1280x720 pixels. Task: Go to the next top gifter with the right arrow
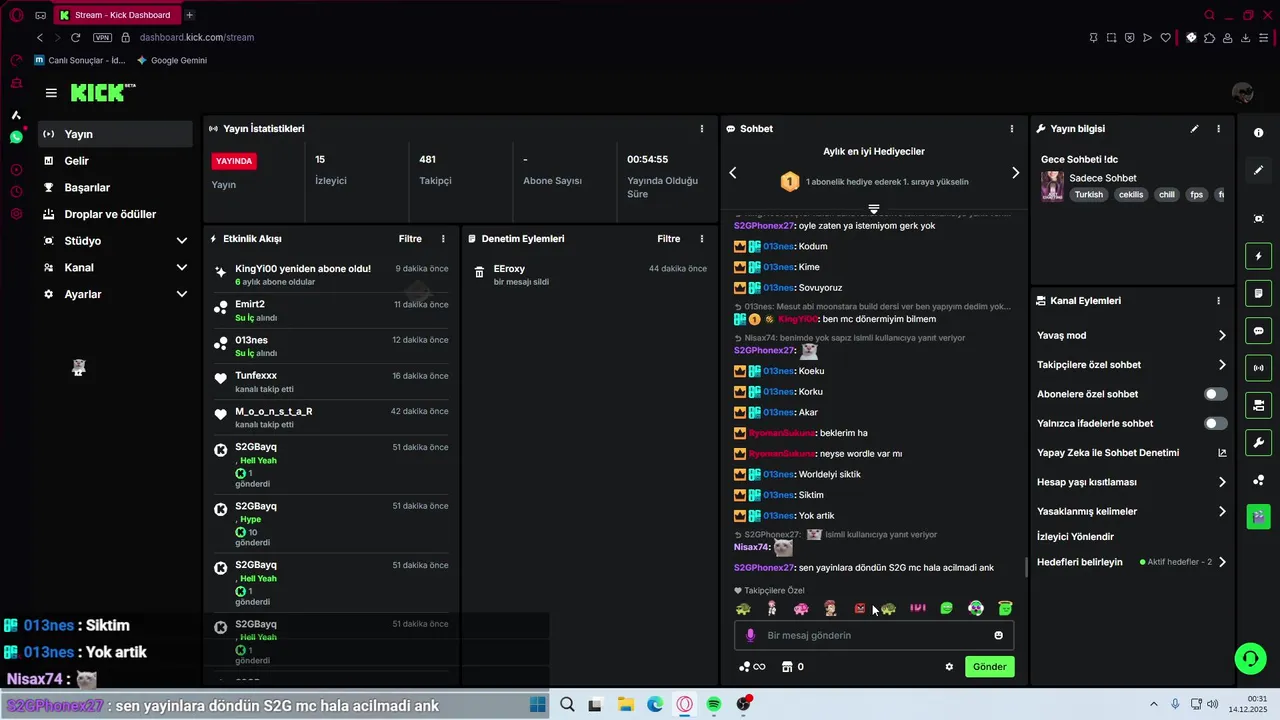pyautogui.click(x=1015, y=173)
